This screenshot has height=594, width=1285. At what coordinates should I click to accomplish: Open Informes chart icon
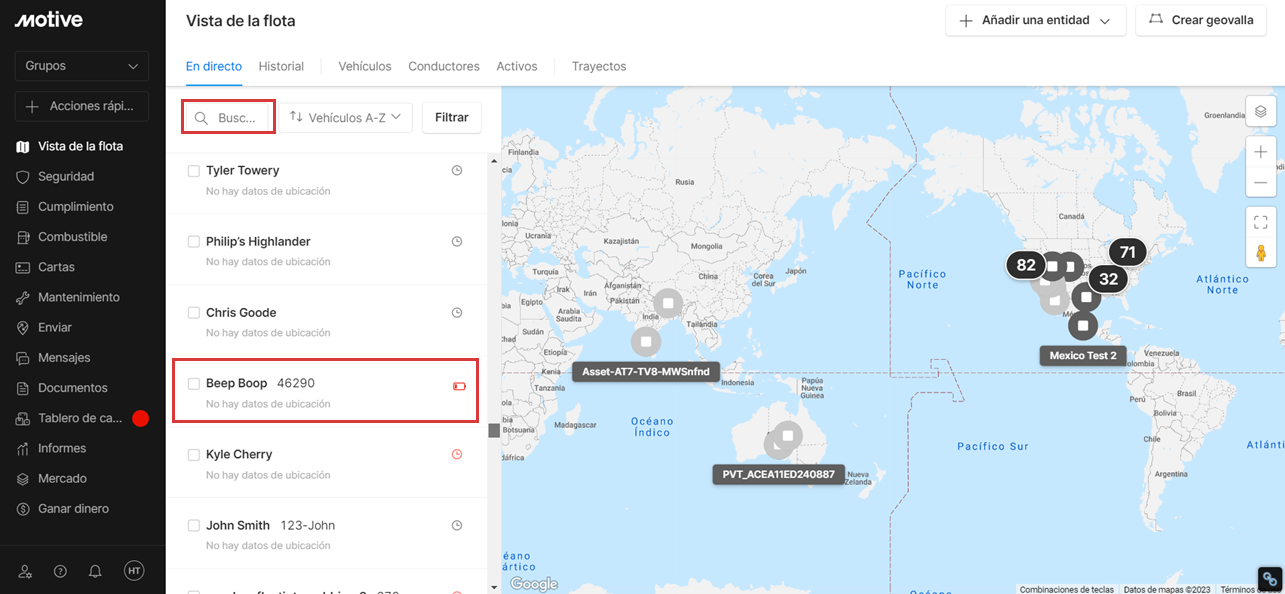pos(23,448)
